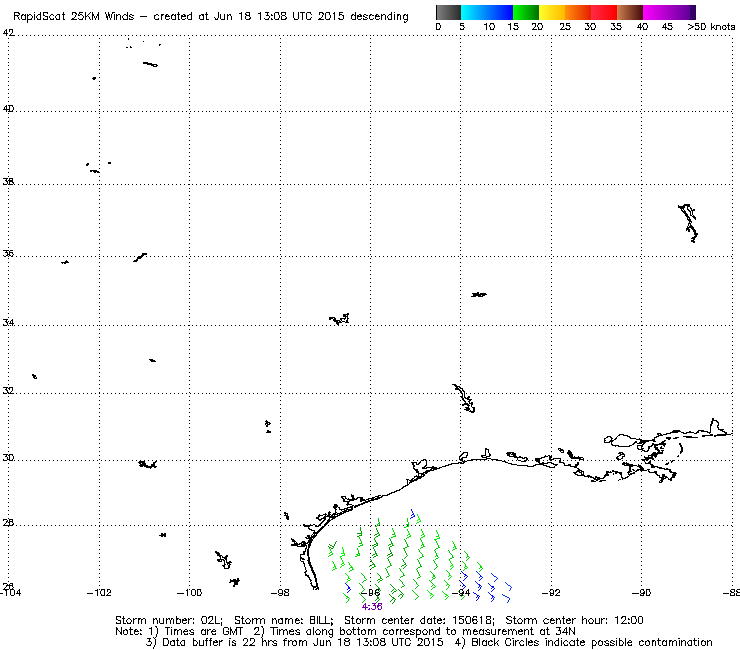Click longitude label -92 on the bottom axis
The image size is (740, 650).
pyautogui.click(x=551, y=592)
